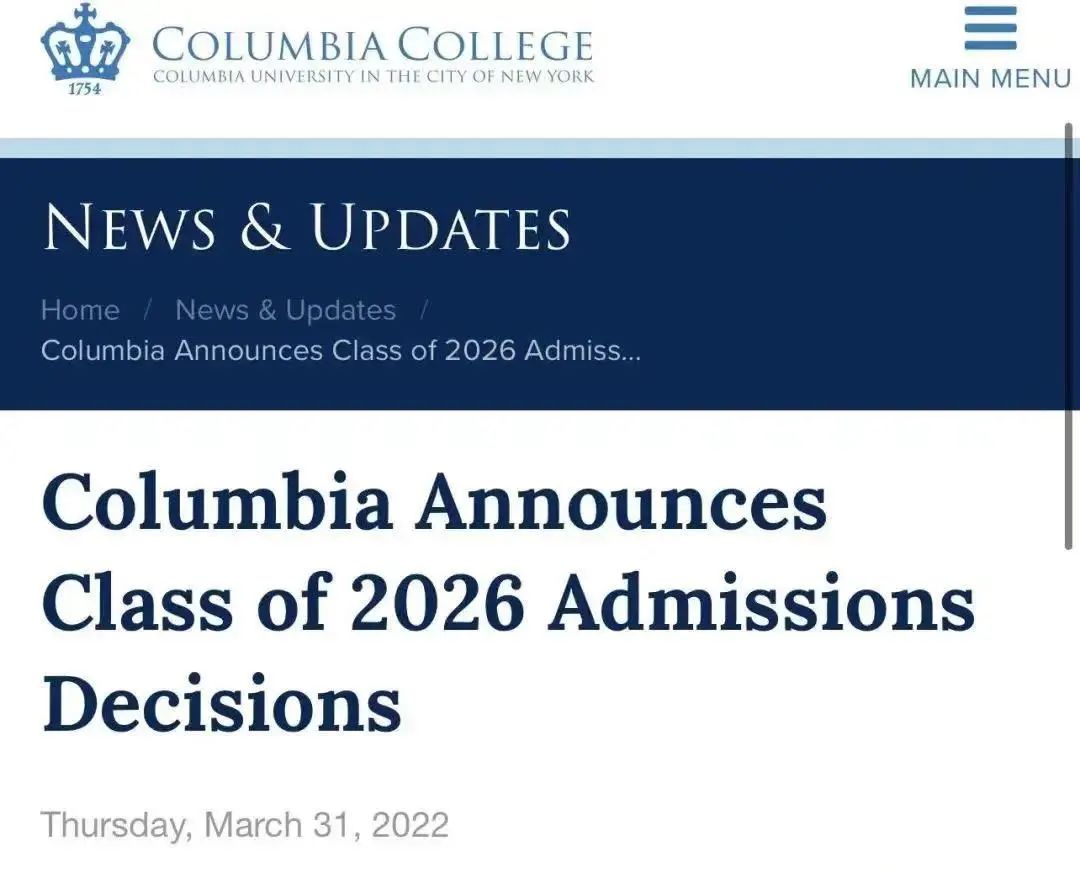Select the News & Updates banner heading
This screenshot has width=1080, height=869.
(x=307, y=227)
